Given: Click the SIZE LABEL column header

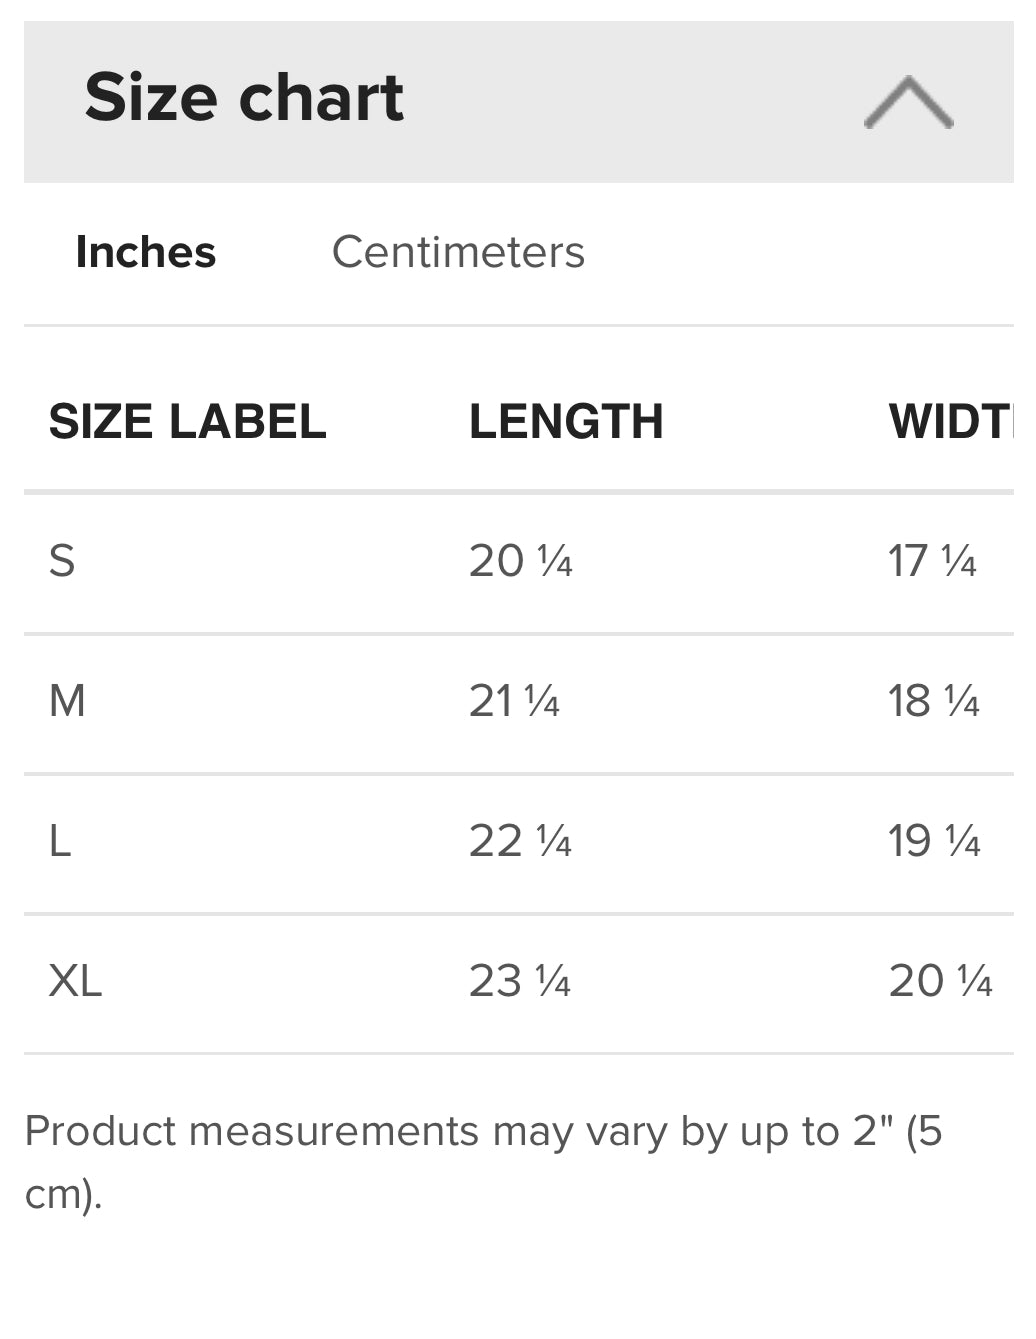Looking at the screenshot, I should [188, 421].
